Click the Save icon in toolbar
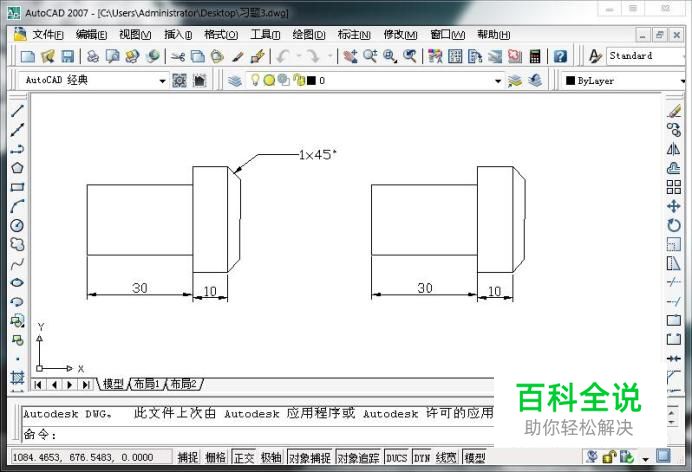 pyautogui.click(x=68, y=56)
